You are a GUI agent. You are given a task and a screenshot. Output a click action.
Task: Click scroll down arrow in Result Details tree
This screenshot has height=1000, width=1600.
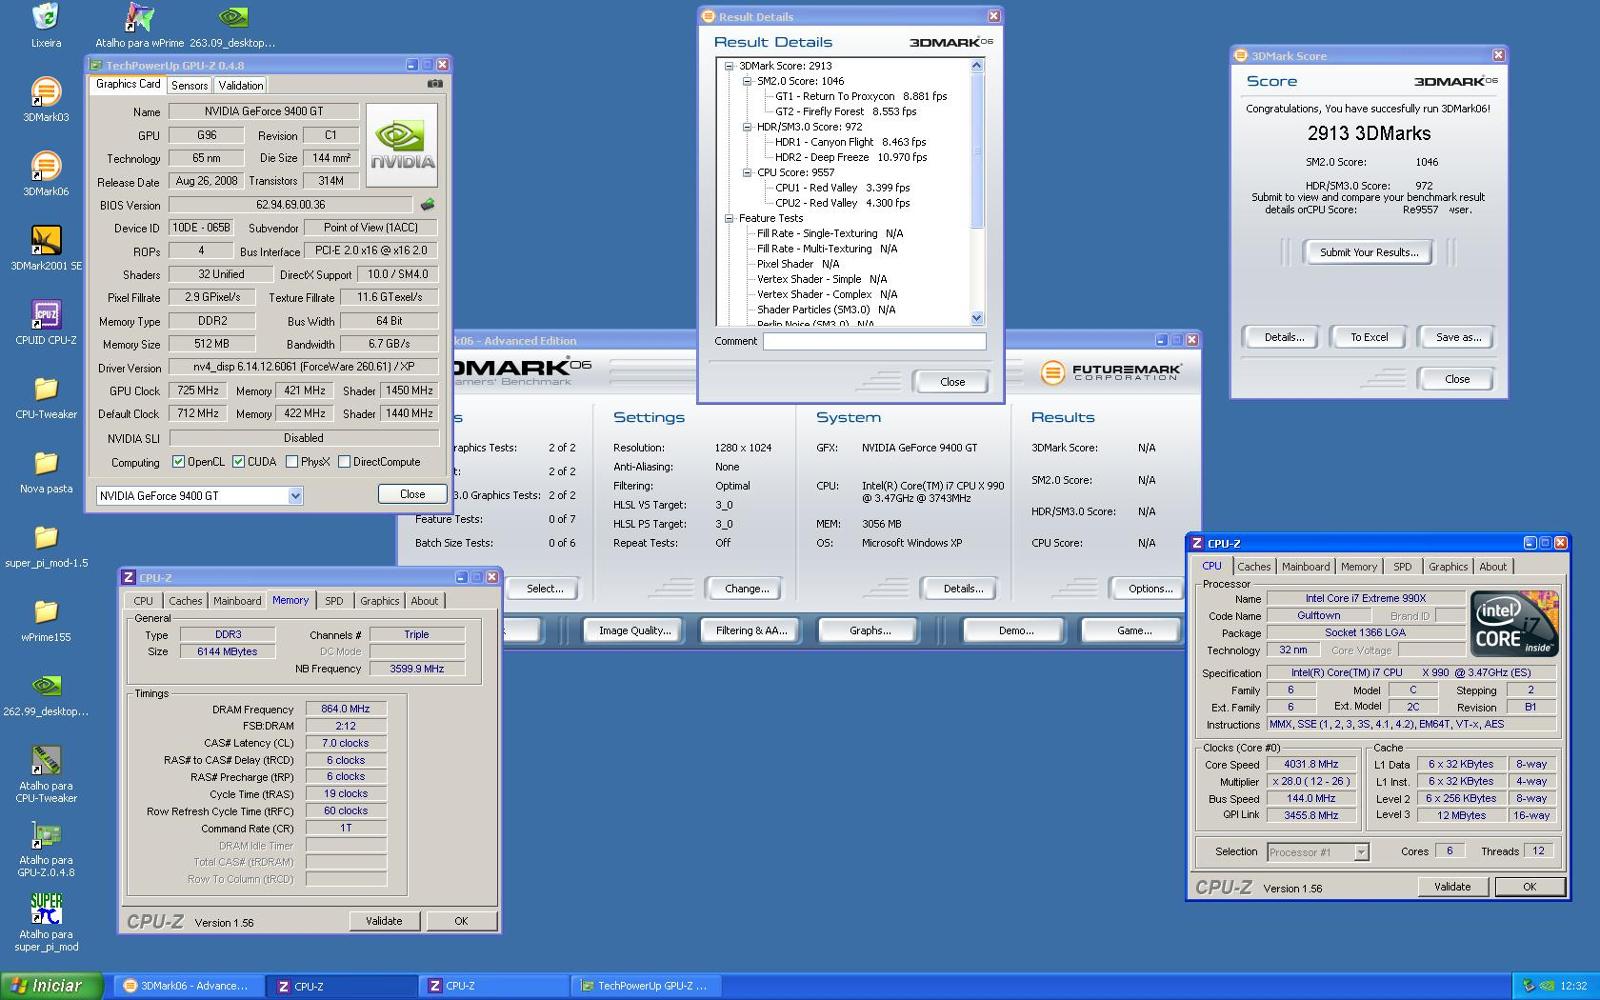pyautogui.click(x=977, y=318)
